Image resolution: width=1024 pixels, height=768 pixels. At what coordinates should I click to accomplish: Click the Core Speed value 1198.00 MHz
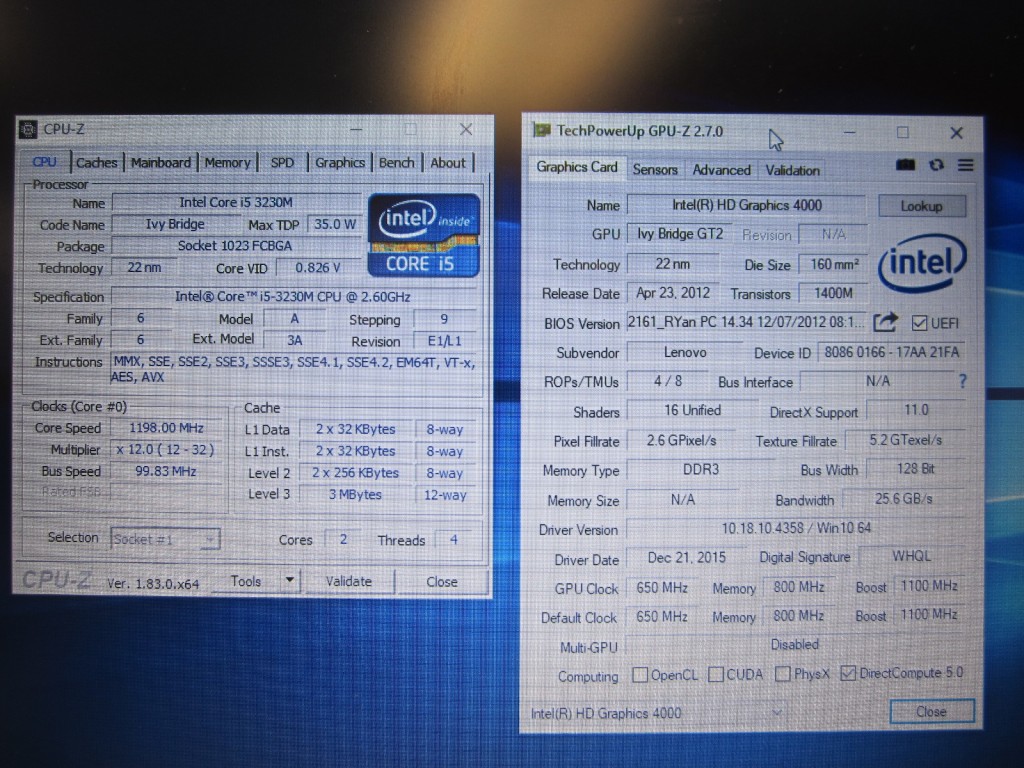166,428
